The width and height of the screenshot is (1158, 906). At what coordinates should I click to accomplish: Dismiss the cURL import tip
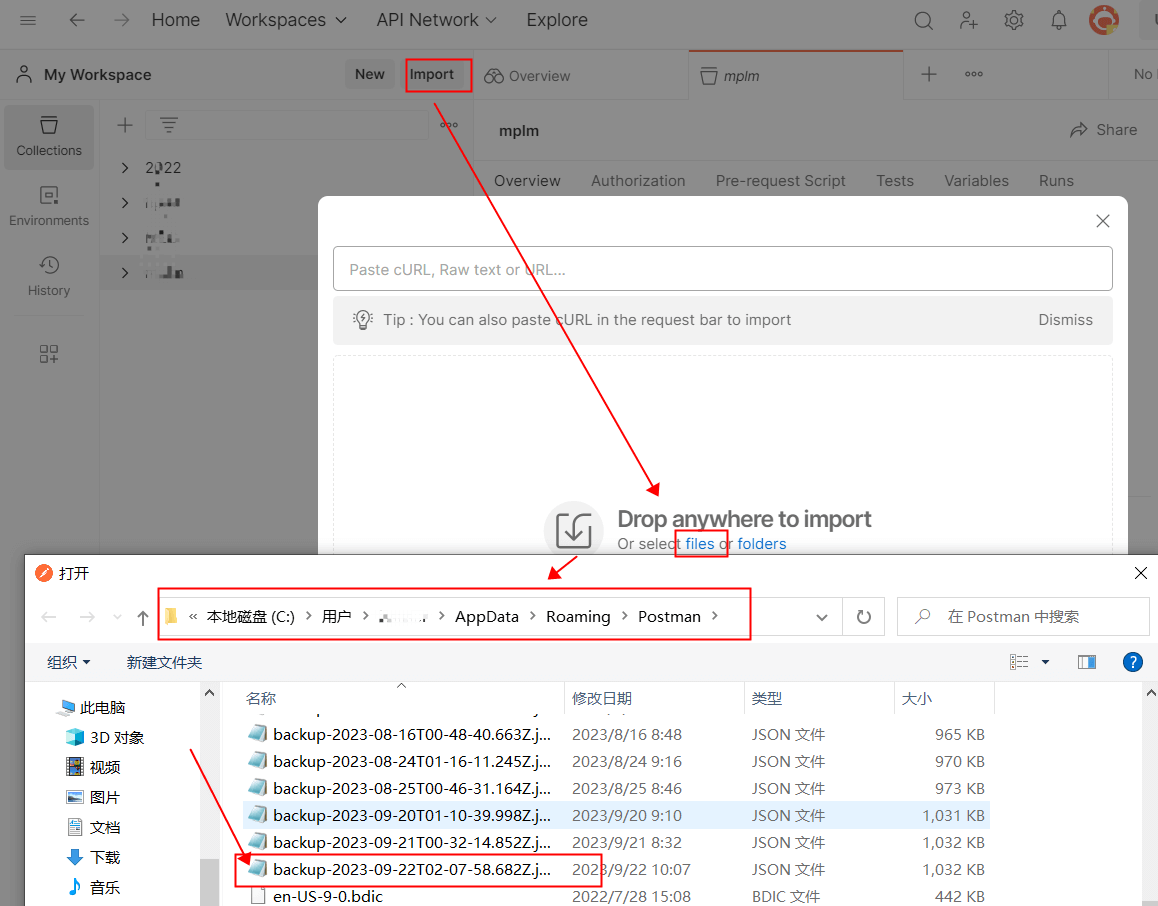click(x=1065, y=320)
